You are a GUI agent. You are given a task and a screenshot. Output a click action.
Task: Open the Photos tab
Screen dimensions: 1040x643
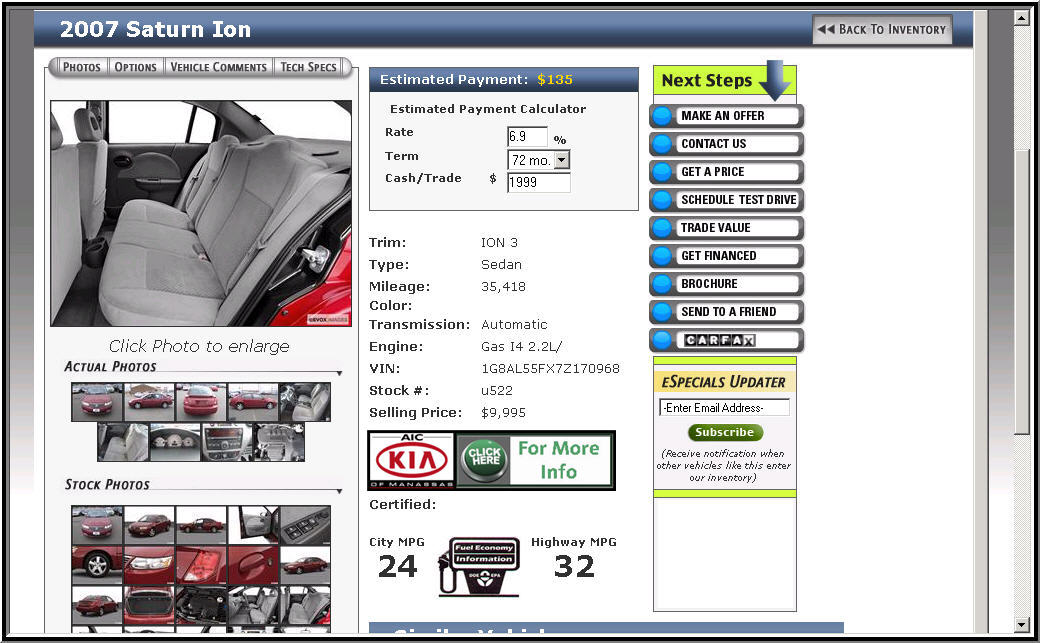coord(82,67)
